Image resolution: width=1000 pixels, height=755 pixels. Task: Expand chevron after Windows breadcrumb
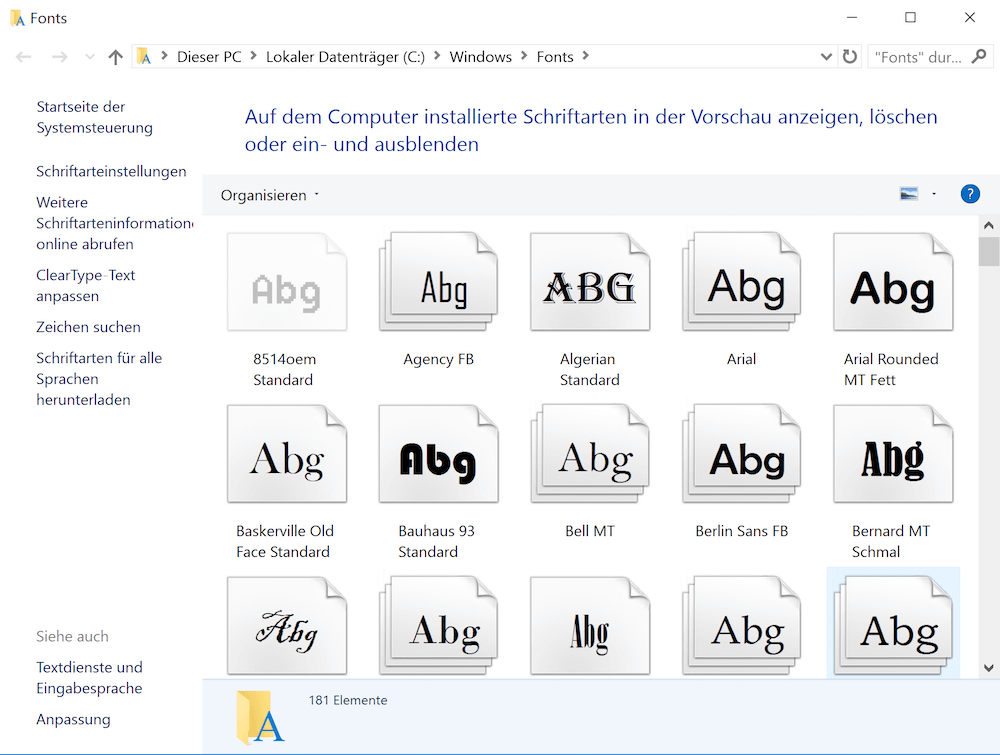coord(524,56)
